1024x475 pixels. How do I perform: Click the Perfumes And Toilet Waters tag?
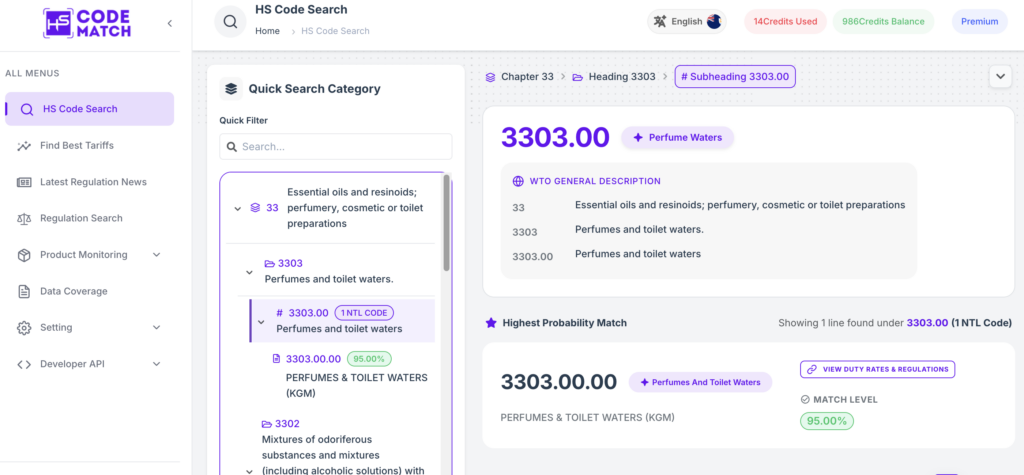700,382
